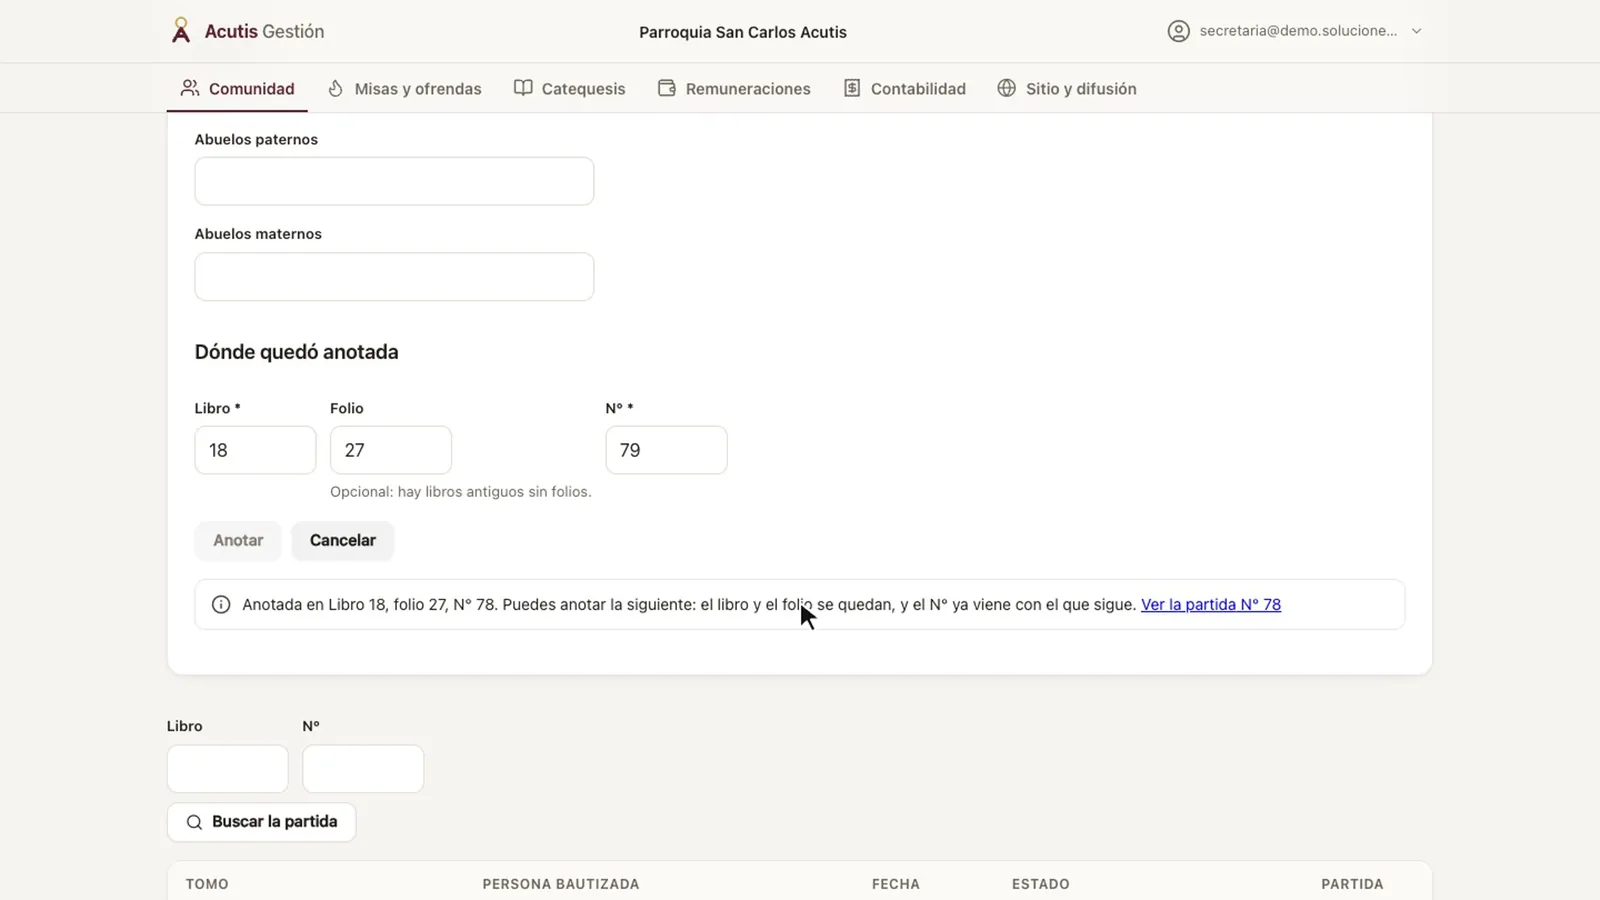The image size is (1600, 900).
Task: Open the Ver la partida N° 78 link
Action: point(1211,604)
